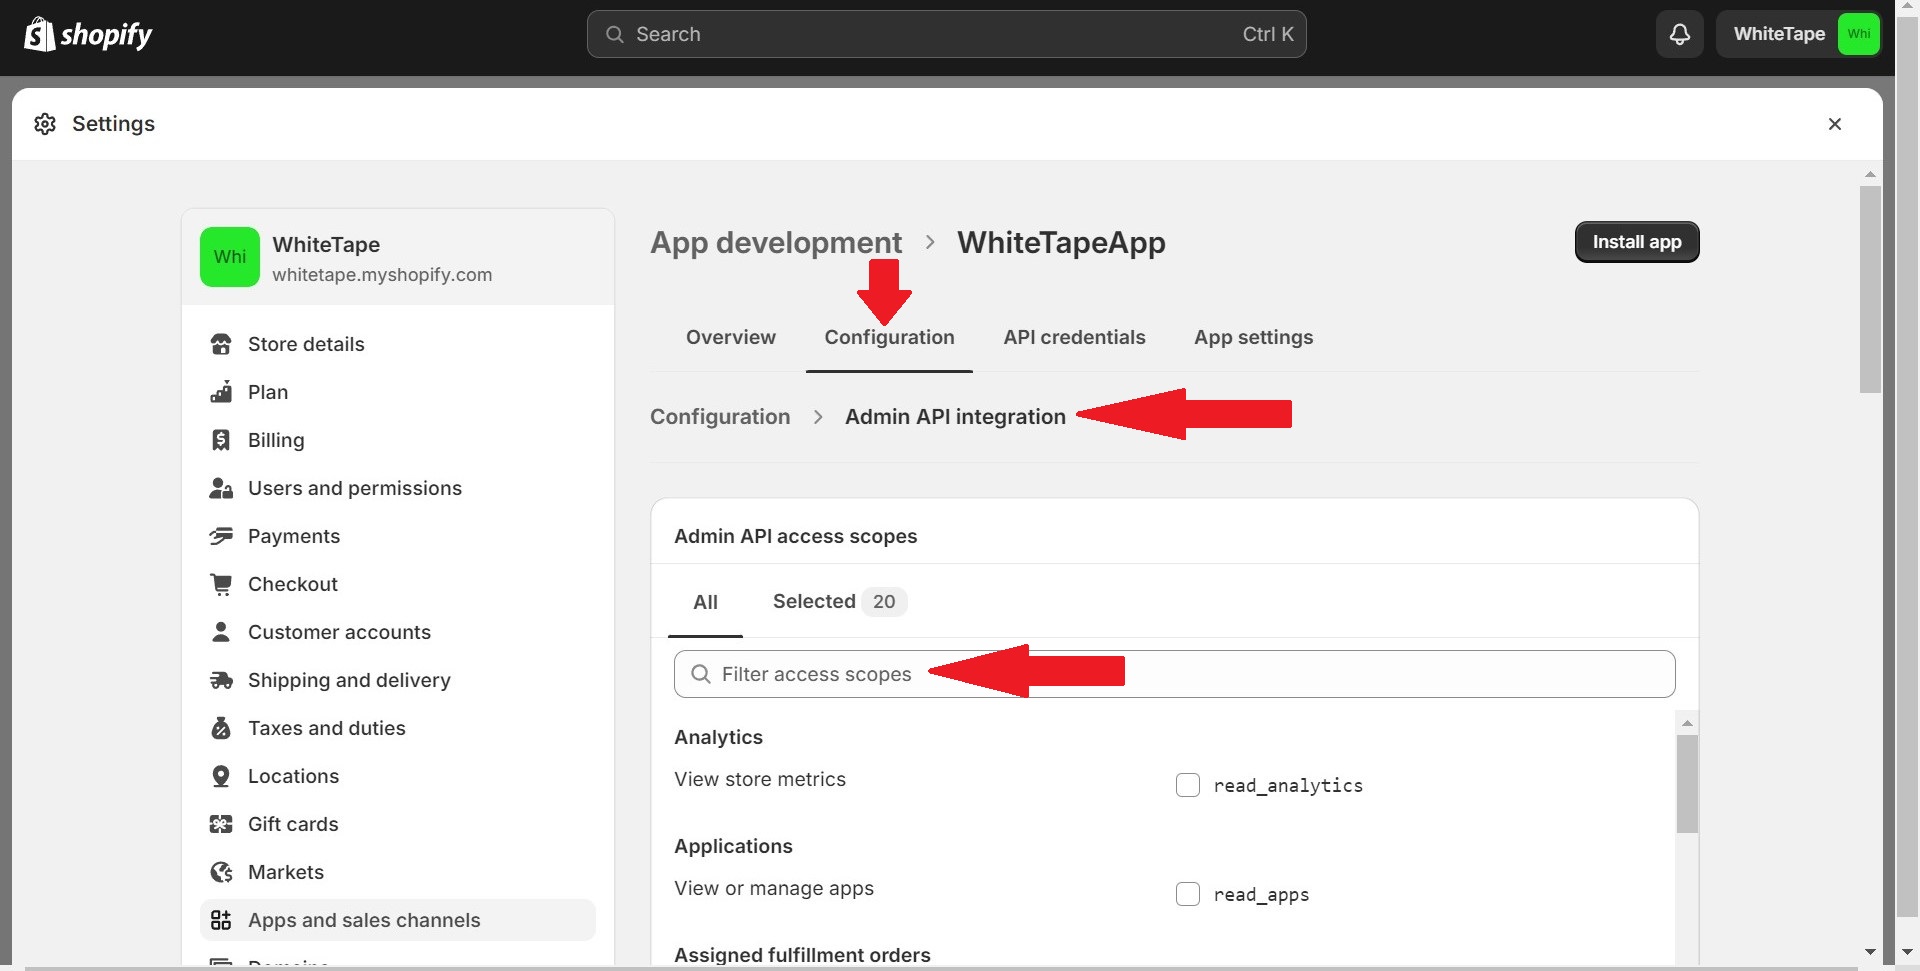The image size is (1920, 971).
Task: Click the Gift cards icon
Action: [x=221, y=824]
